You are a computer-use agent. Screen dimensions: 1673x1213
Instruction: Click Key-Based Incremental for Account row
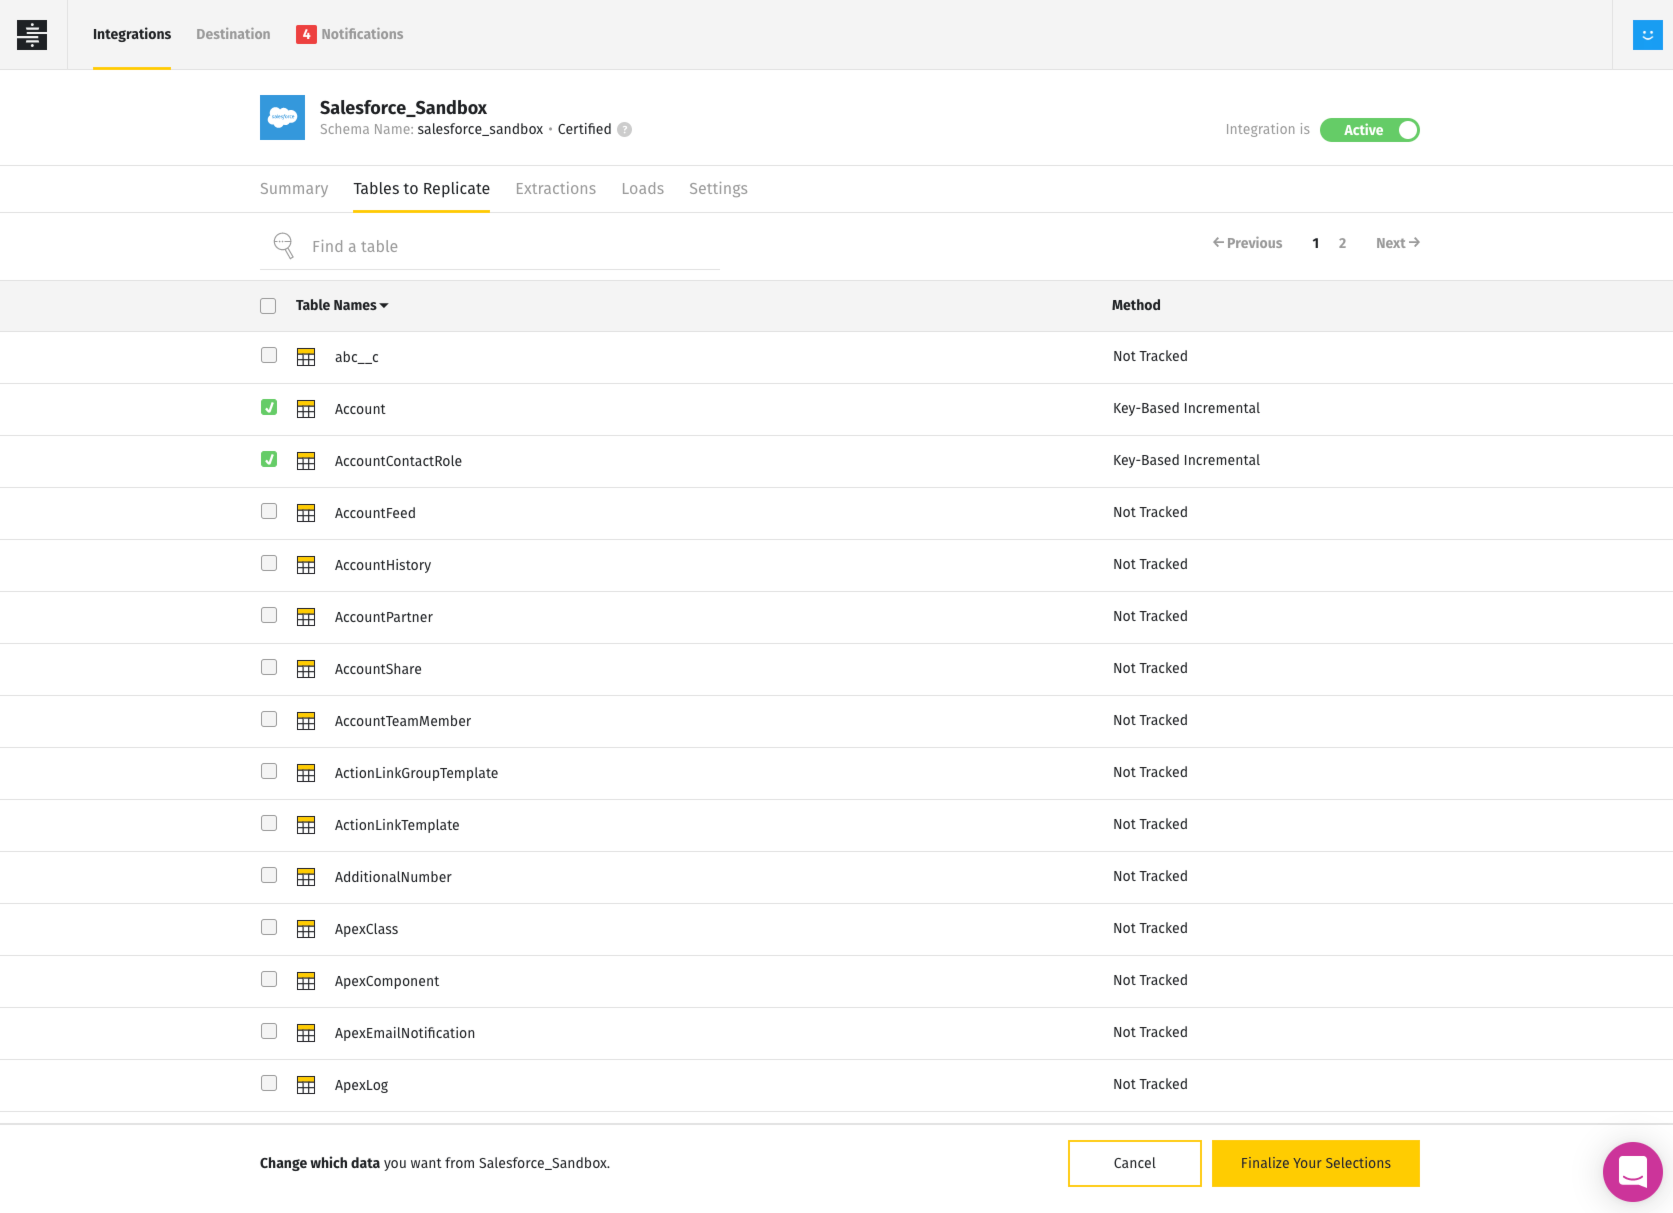(1186, 408)
